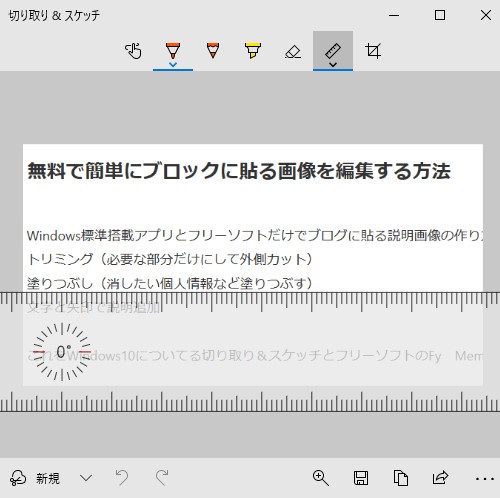Copy the snip to clipboard
Screen dimensions: 500x498
[x=401, y=478]
